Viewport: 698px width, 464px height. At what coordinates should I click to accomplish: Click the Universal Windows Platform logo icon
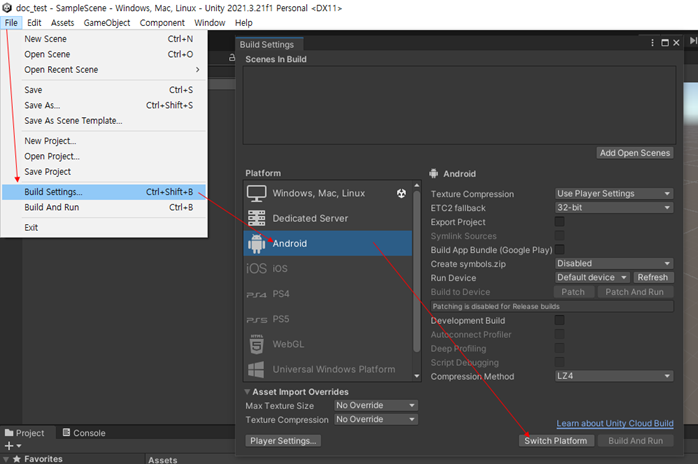point(256,370)
